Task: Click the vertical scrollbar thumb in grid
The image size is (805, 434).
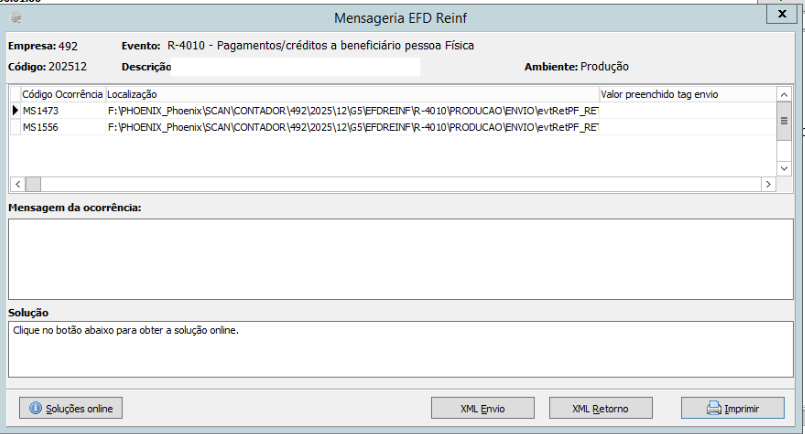Action: pos(784,121)
